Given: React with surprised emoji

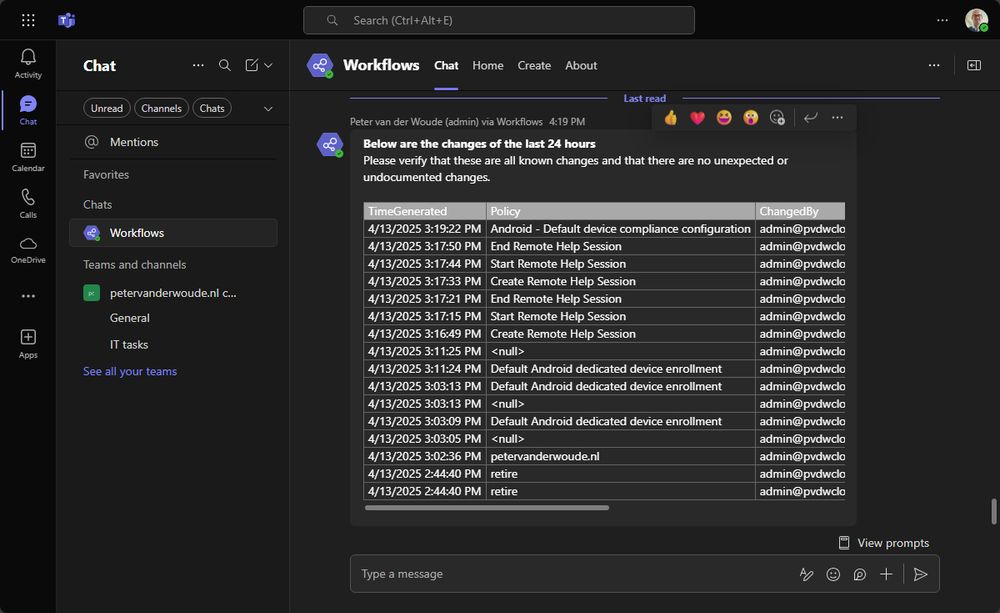Looking at the screenshot, I should [x=751, y=117].
